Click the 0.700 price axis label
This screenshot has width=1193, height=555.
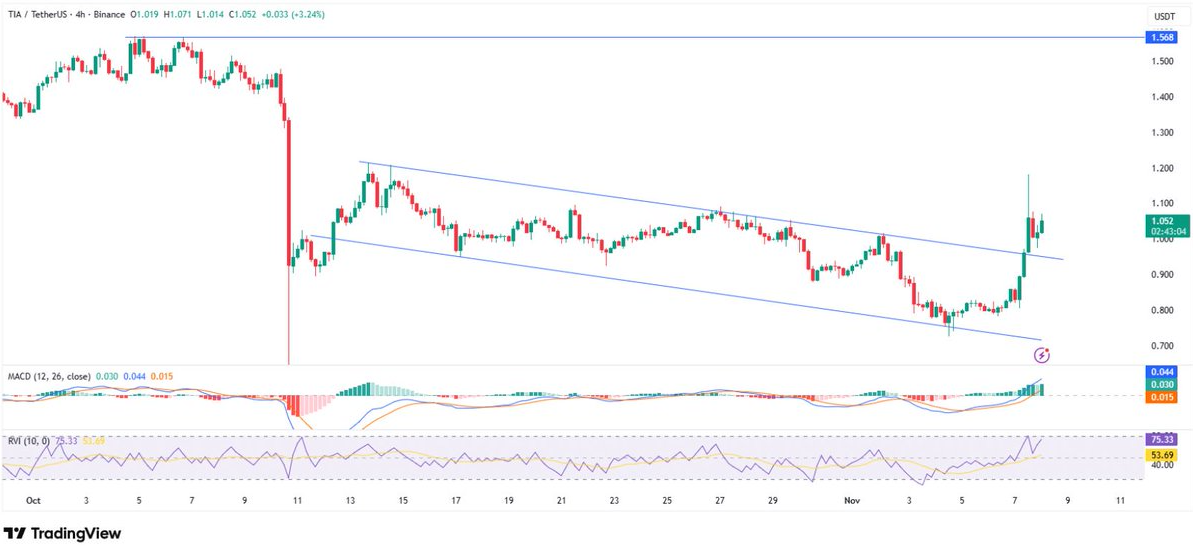pos(1162,346)
